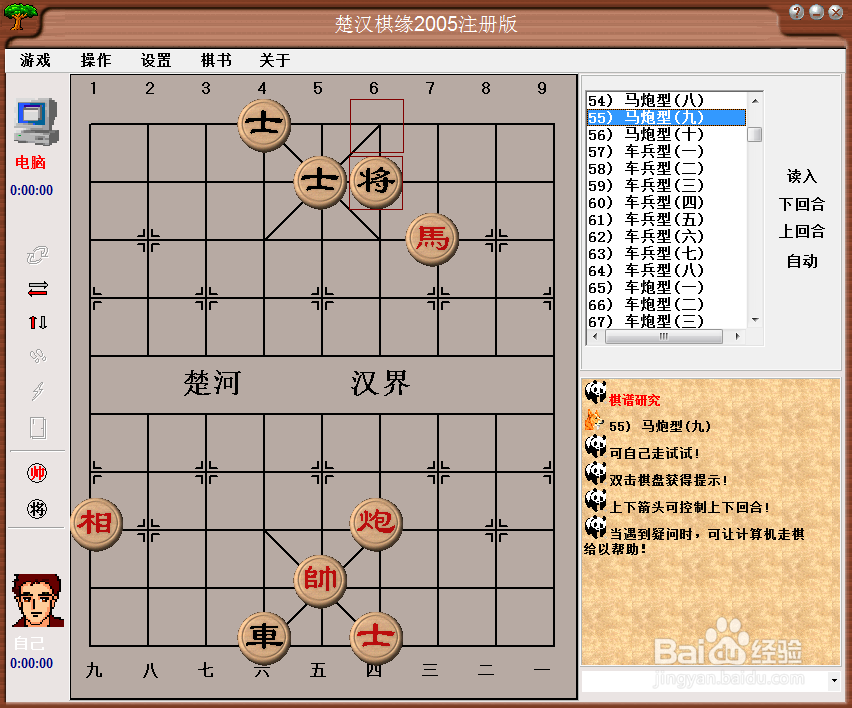Select list entry 65) 车炮型(一)

[666, 287]
